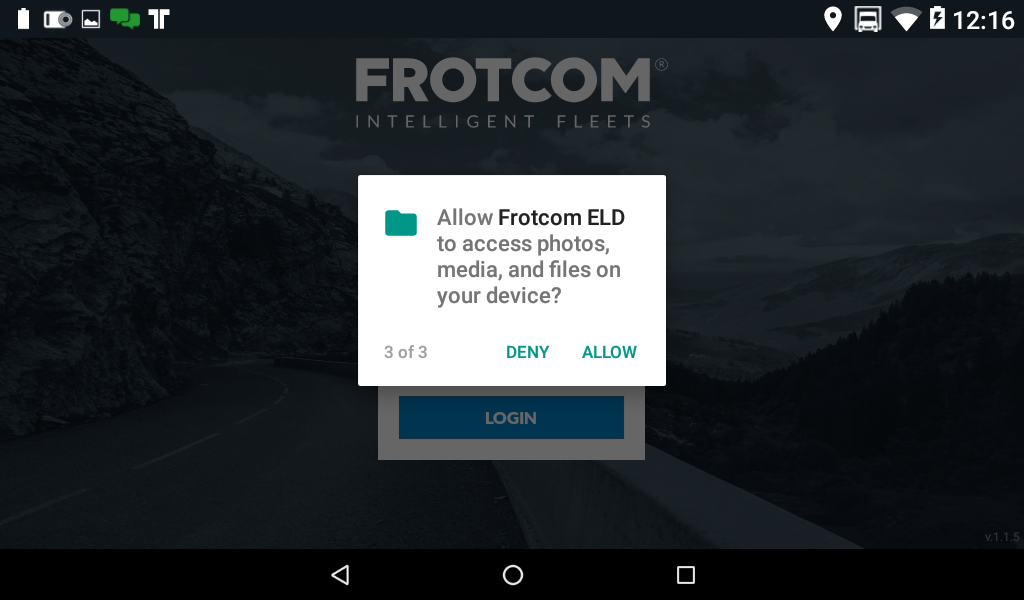The image size is (1024, 600).
Task: Tap DENY in the permission dialog
Action: [x=527, y=353]
